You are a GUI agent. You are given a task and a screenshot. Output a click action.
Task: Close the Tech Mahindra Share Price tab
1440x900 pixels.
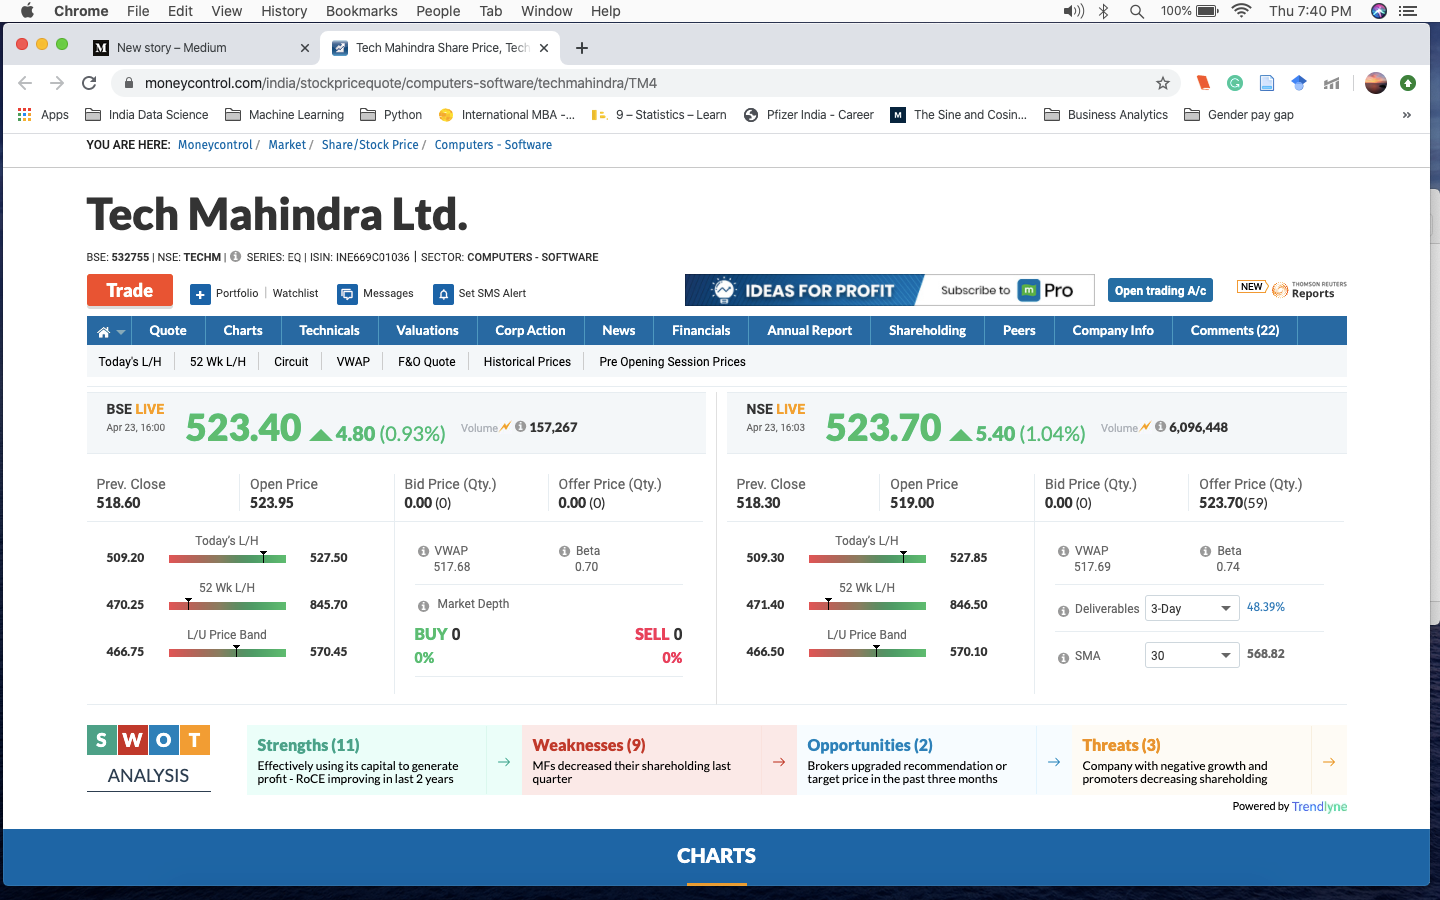click(x=544, y=47)
